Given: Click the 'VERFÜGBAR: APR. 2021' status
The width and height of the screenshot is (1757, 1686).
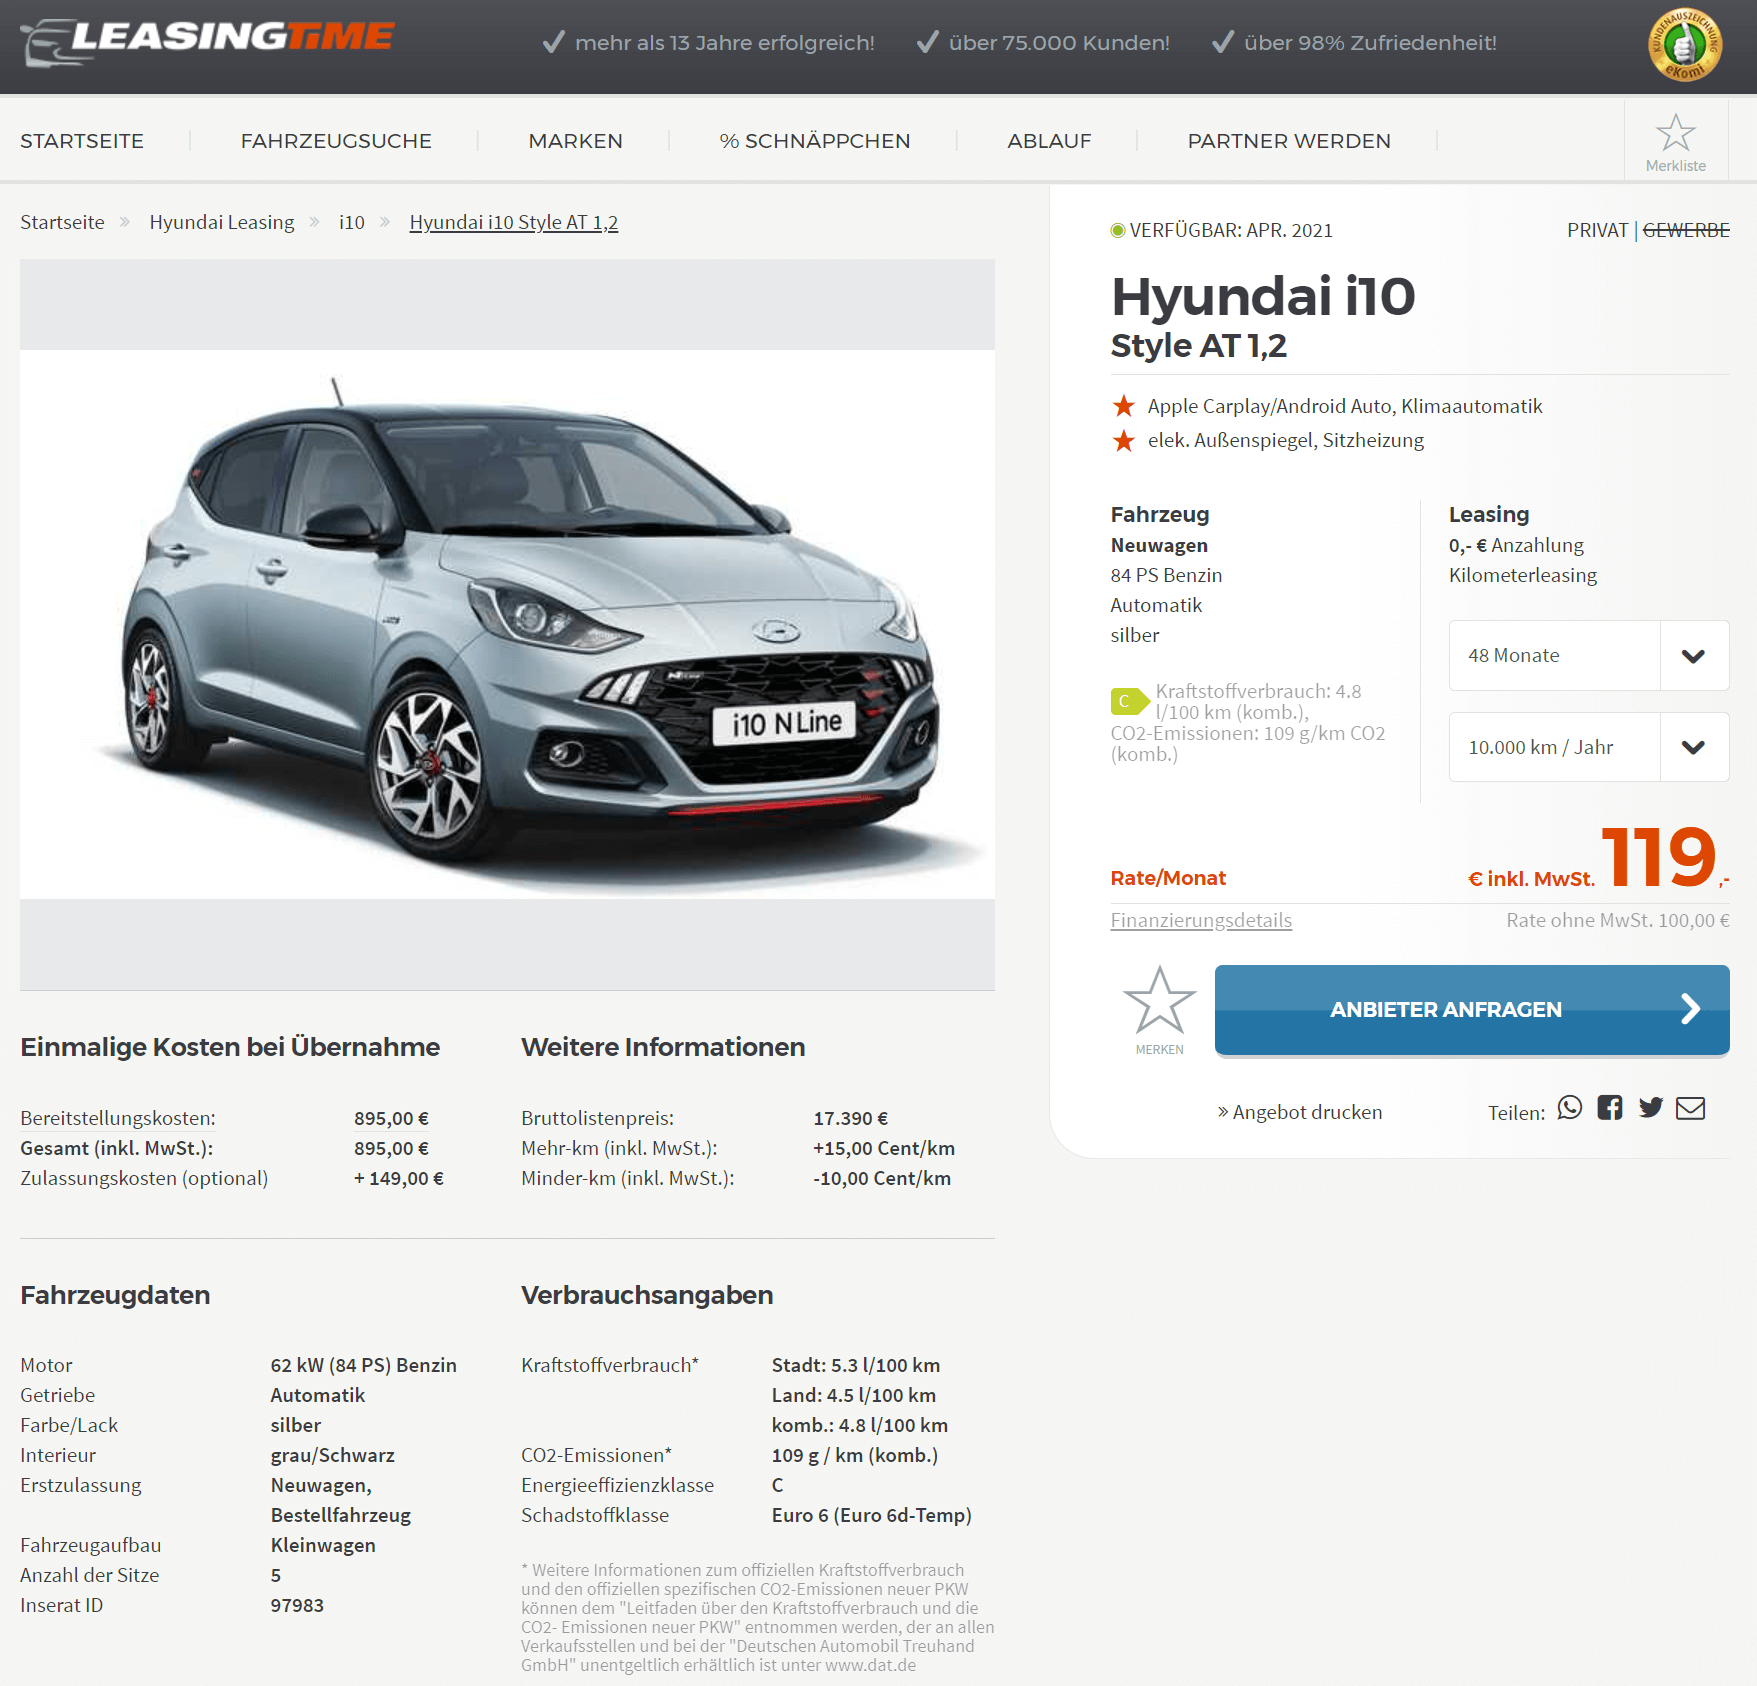Looking at the screenshot, I should pyautogui.click(x=1222, y=230).
